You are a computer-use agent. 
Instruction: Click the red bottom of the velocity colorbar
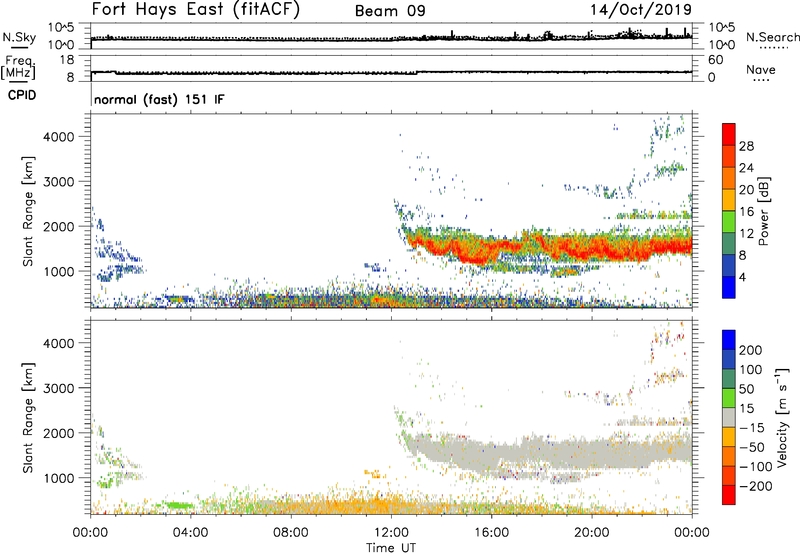[729, 495]
